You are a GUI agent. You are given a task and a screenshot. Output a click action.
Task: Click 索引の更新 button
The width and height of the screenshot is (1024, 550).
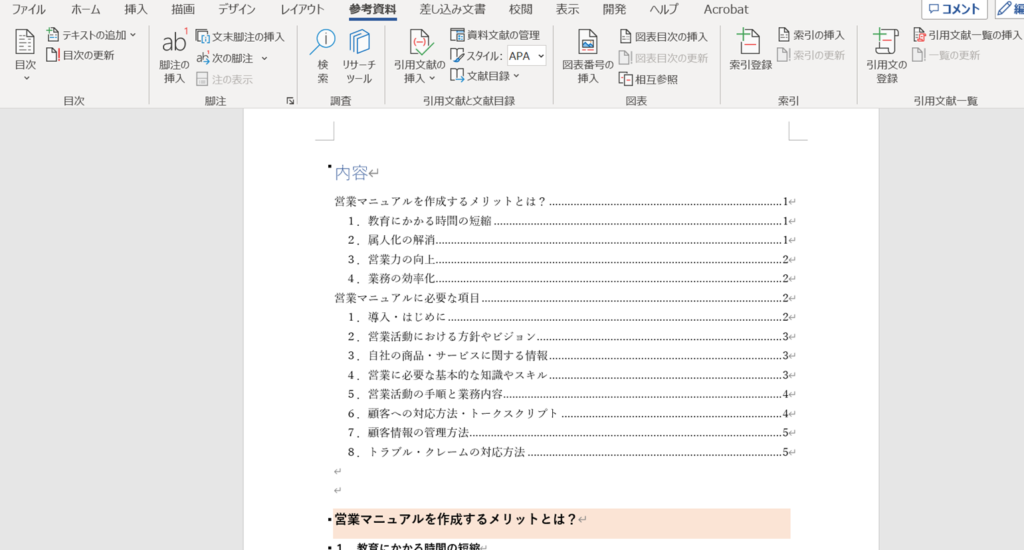810,56
